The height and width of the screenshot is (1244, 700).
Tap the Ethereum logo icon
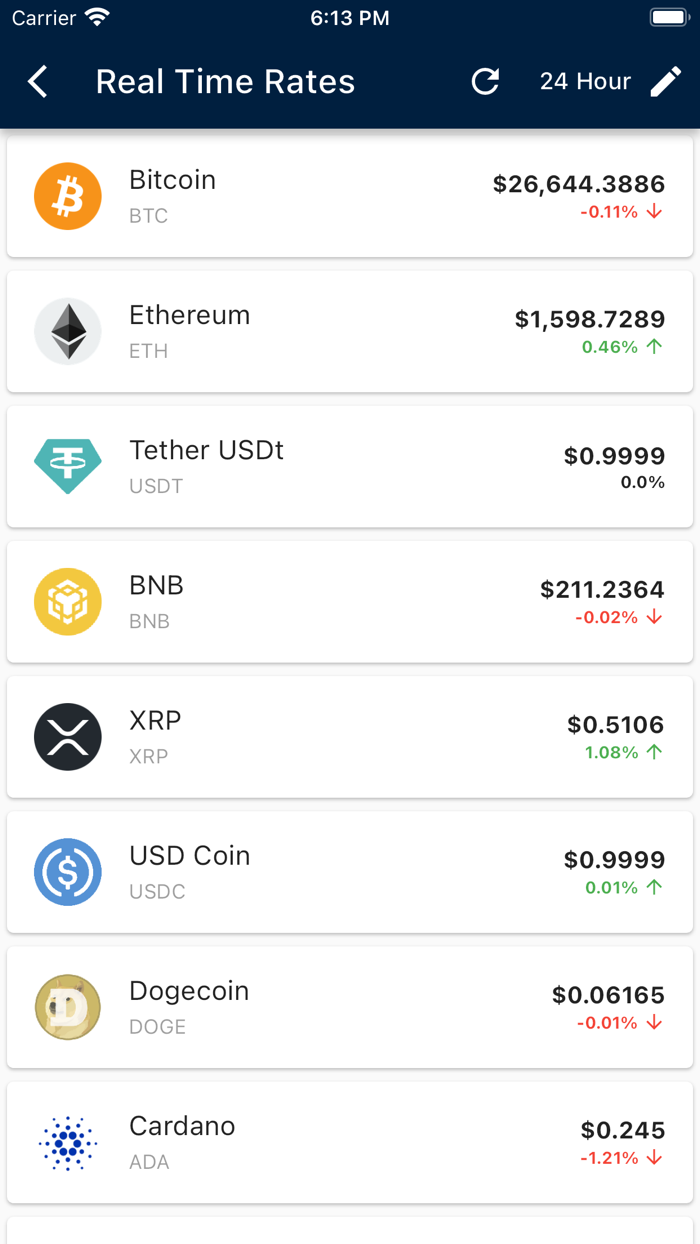click(67, 331)
